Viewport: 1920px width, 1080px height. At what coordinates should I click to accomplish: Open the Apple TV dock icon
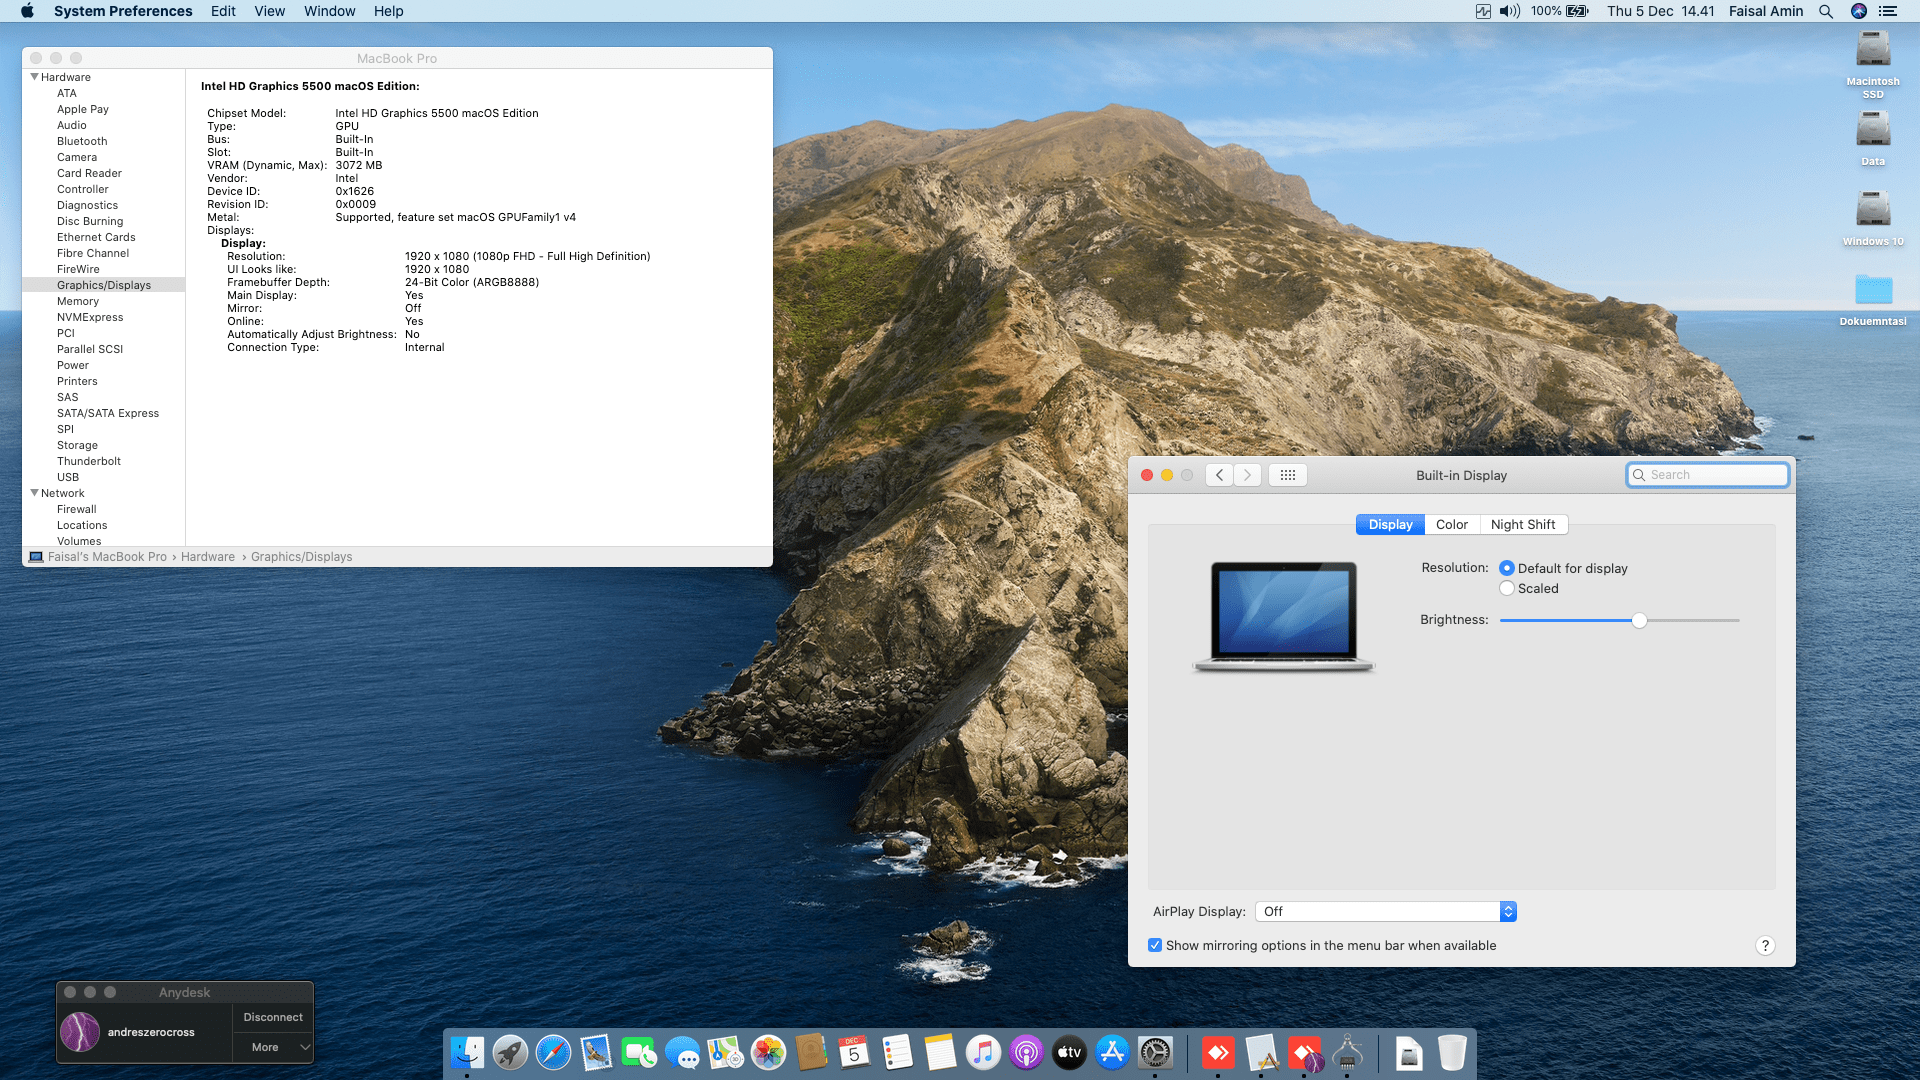(1069, 1052)
